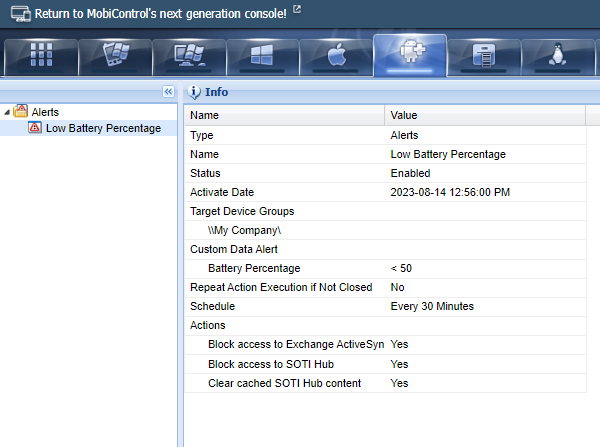Screen dimensions: 600x447
Task: Click the Name column header
Action: (284, 115)
